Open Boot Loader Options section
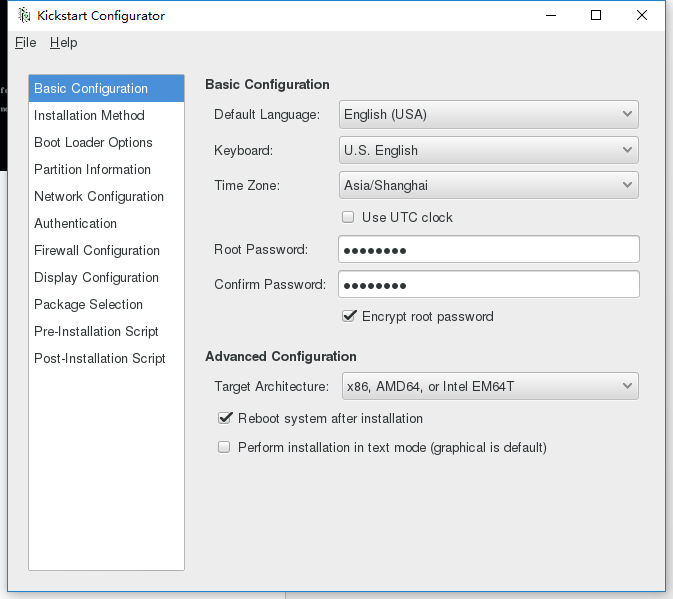Image resolution: width=673 pixels, height=599 pixels. pos(93,143)
